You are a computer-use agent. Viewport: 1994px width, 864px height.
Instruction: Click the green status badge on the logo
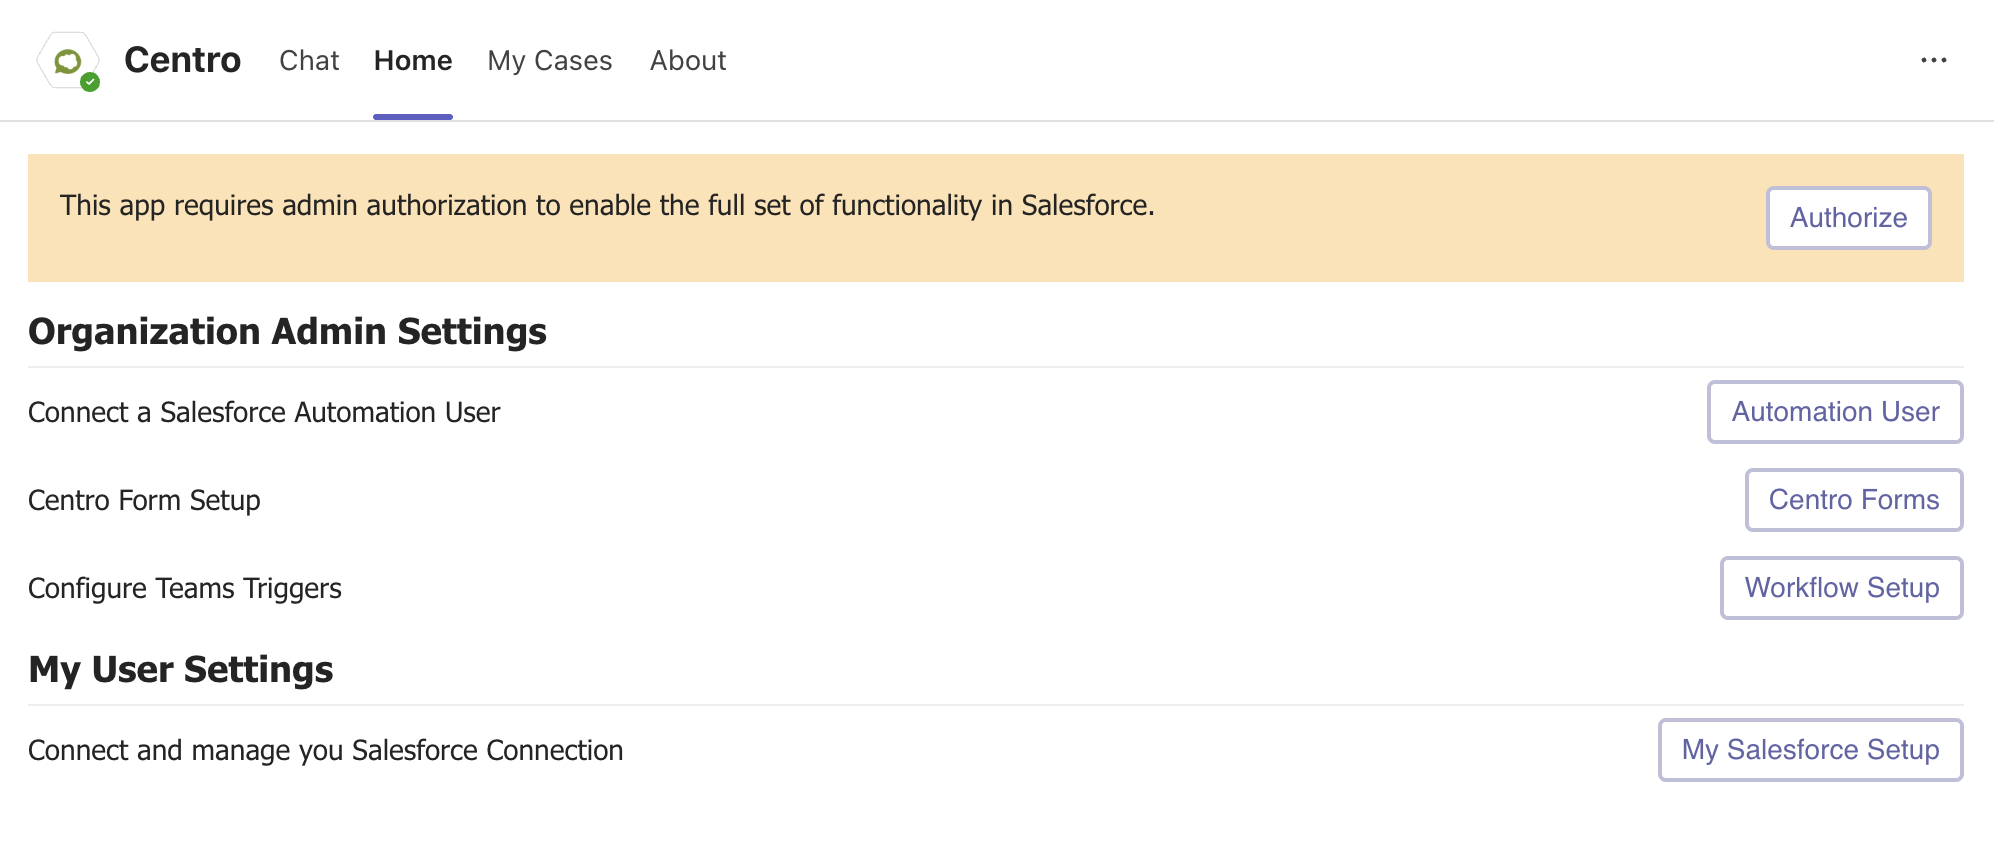point(90,82)
